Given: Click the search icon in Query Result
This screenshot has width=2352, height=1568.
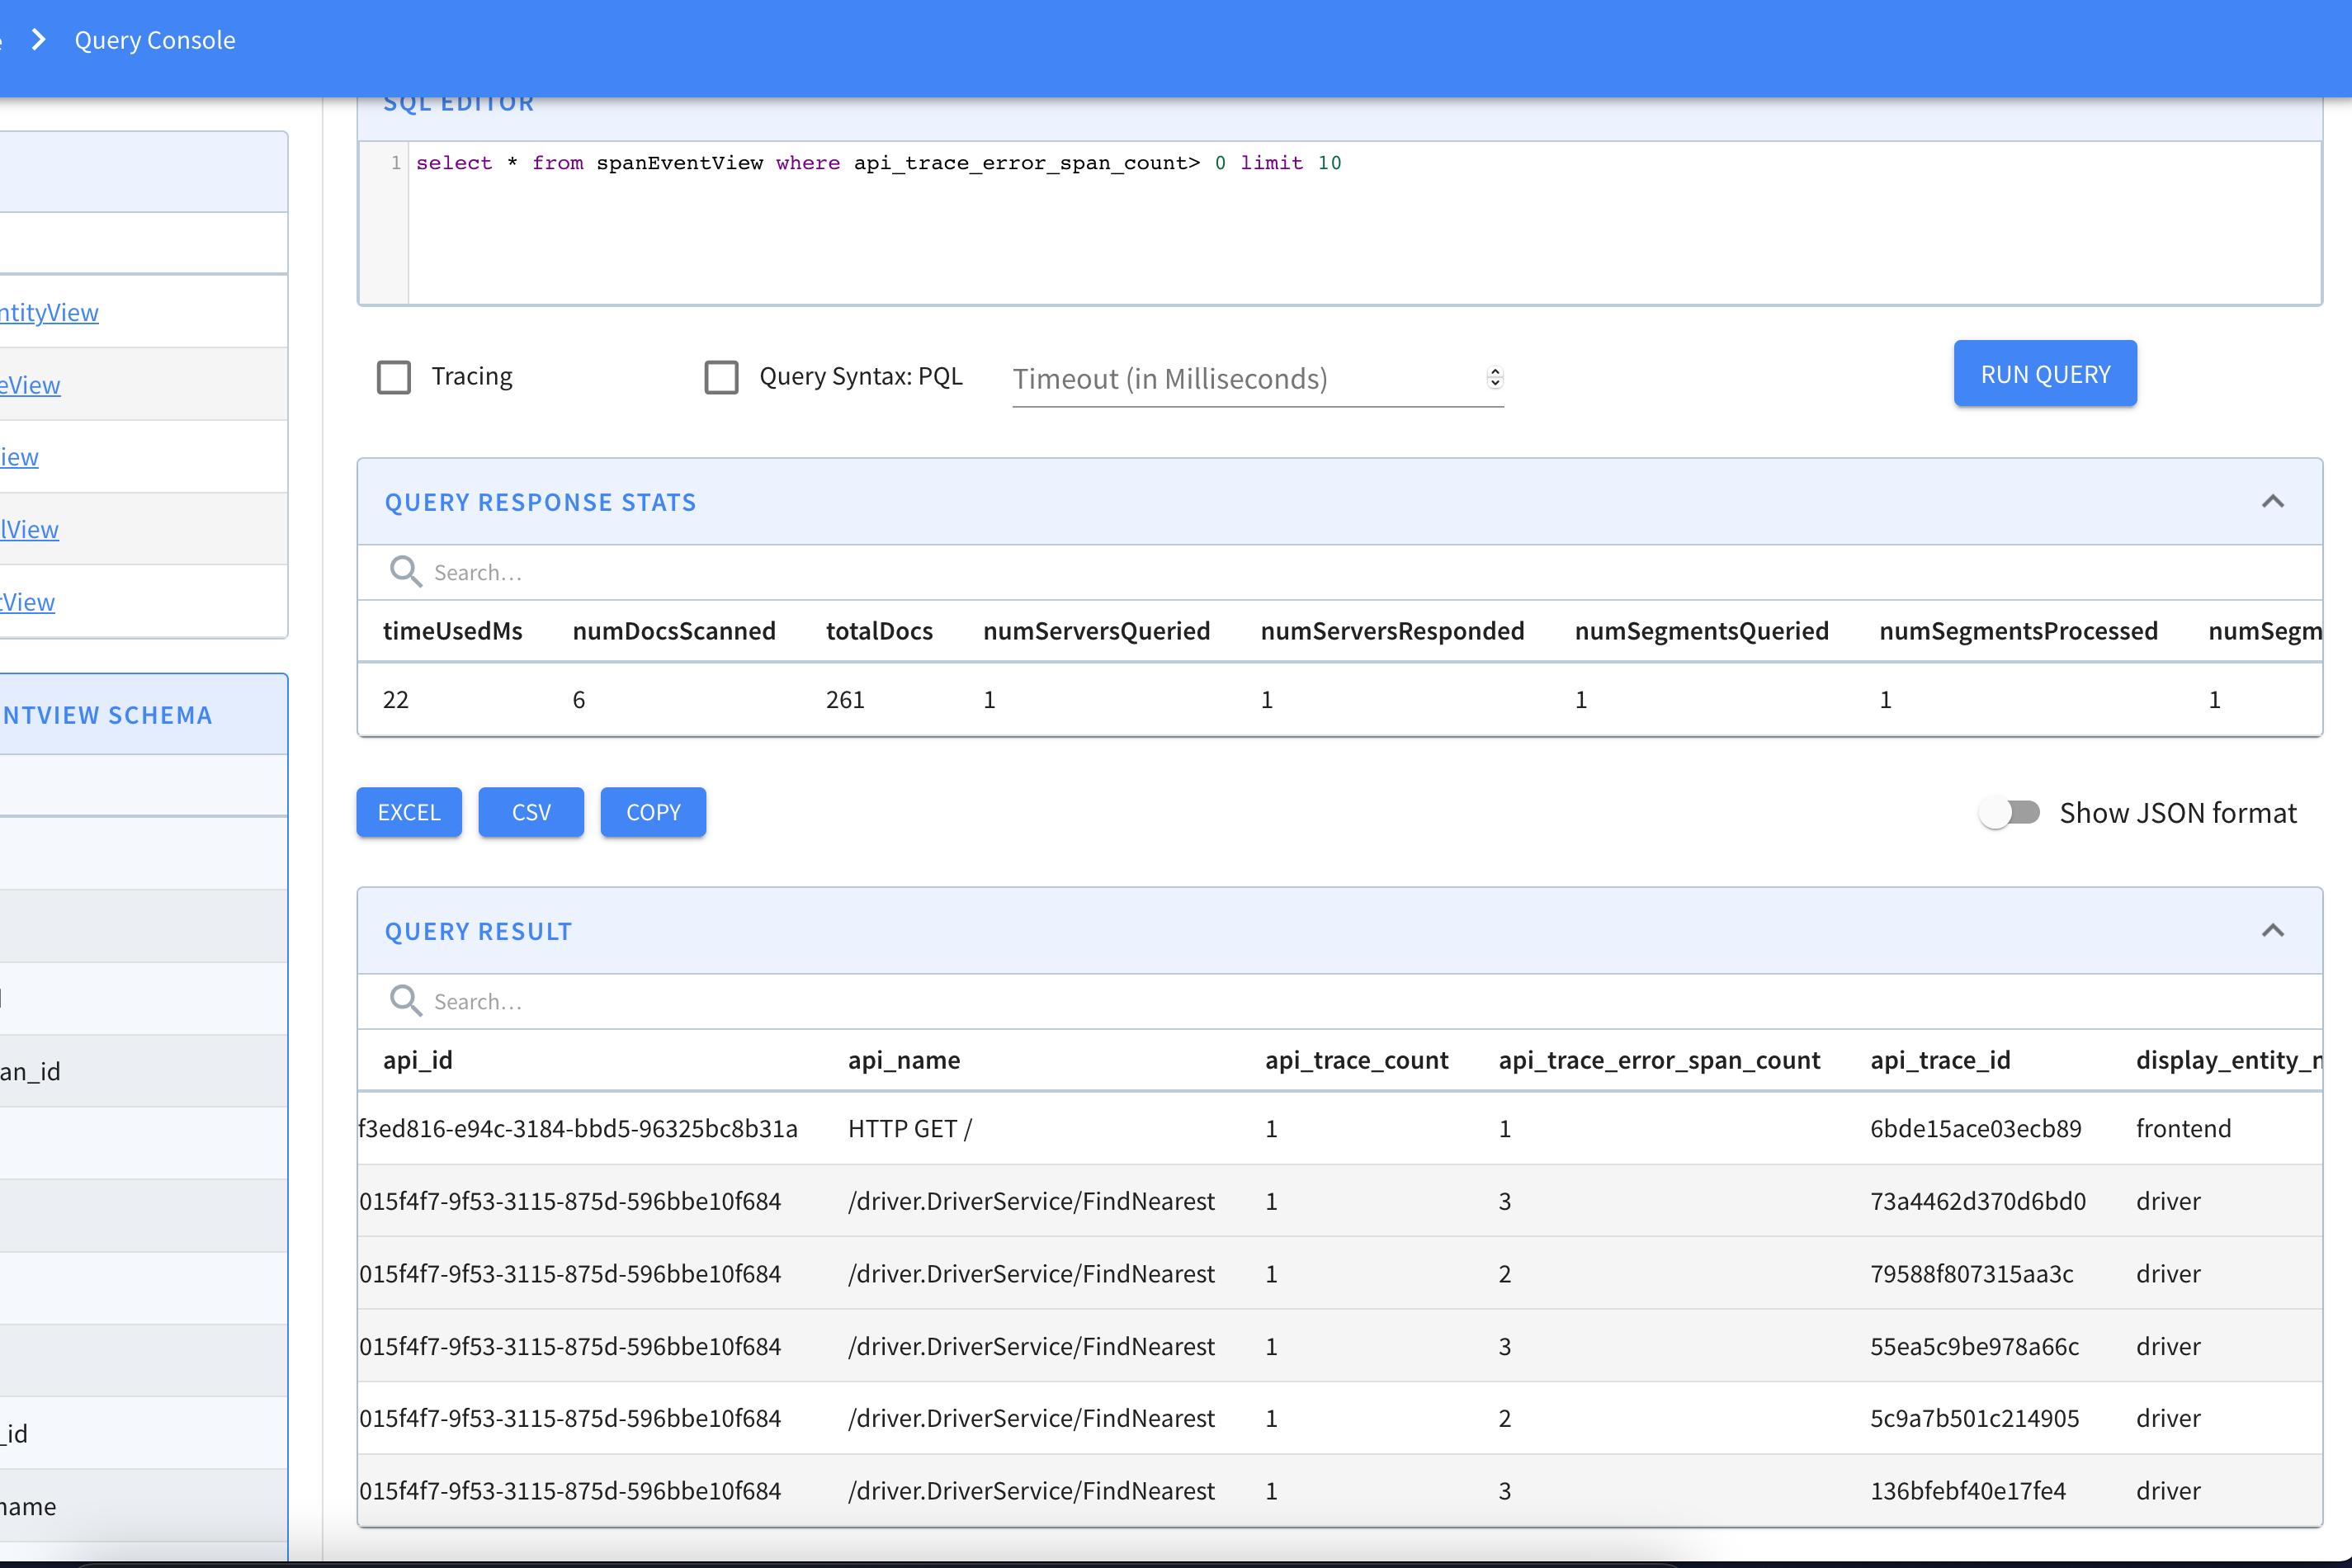Looking at the screenshot, I should (x=405, y=1001).
